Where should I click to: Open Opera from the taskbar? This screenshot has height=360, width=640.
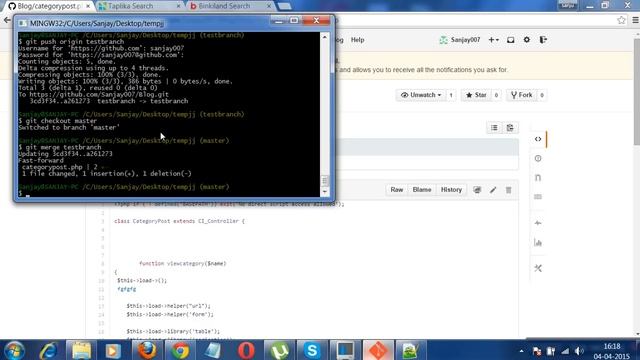point(246,350)
